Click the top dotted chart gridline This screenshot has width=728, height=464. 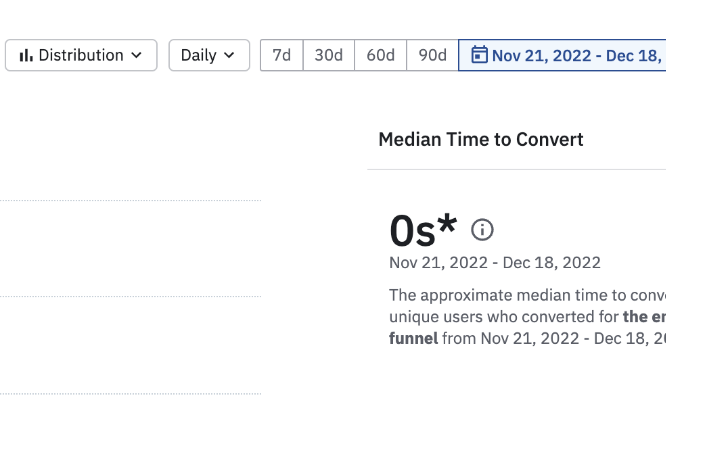coord(130,201)
